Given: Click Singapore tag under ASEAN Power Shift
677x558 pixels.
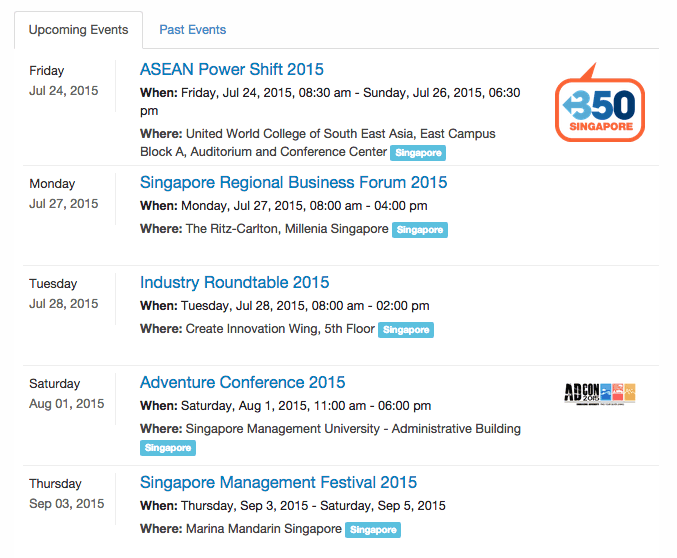Looking at the screenshot, I should (x=418, y=153).
